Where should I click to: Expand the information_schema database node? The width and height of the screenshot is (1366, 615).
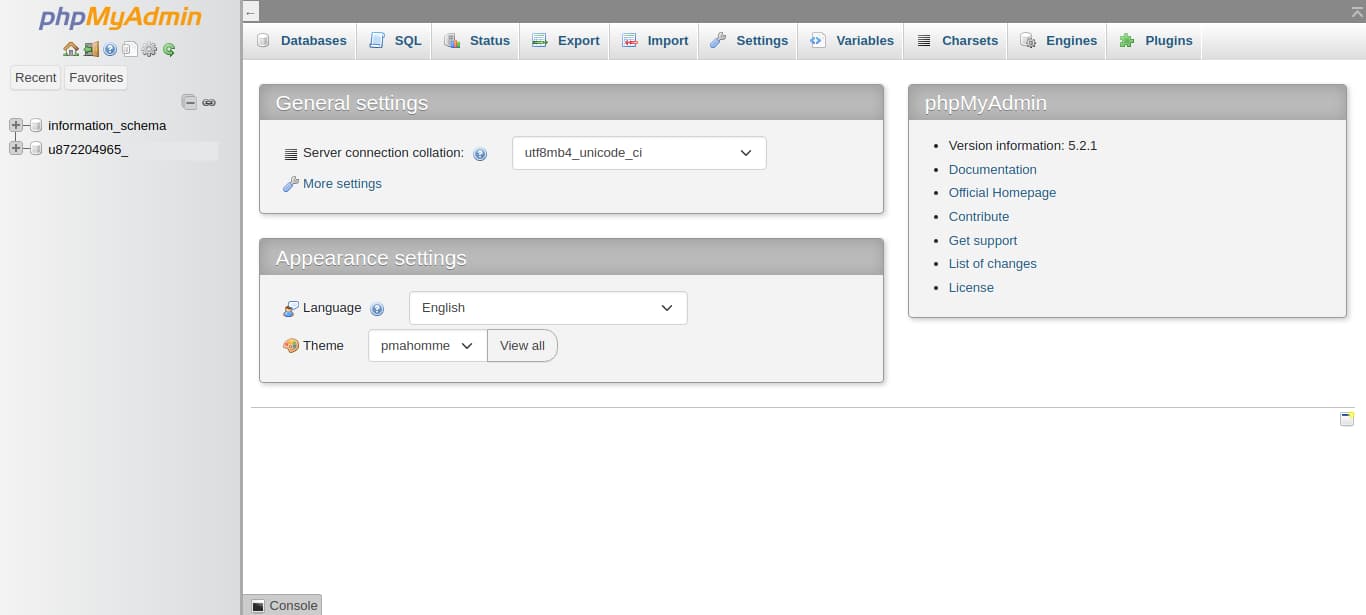coord(15,125)
